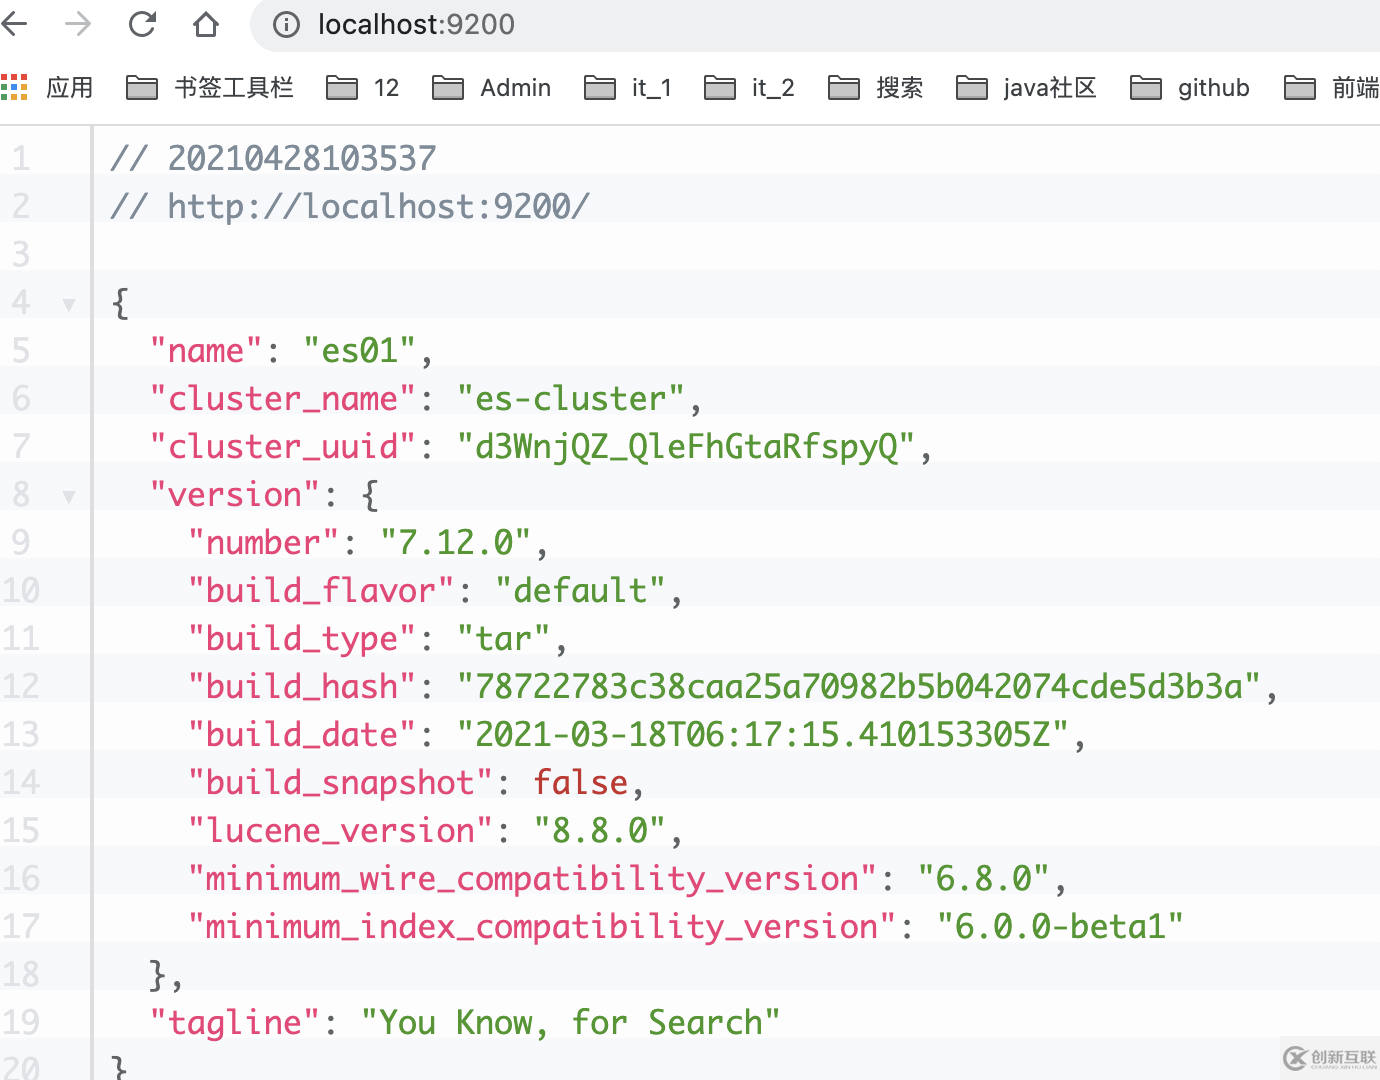
Task: Select the "number" key
Action: (x=264, y=543)
